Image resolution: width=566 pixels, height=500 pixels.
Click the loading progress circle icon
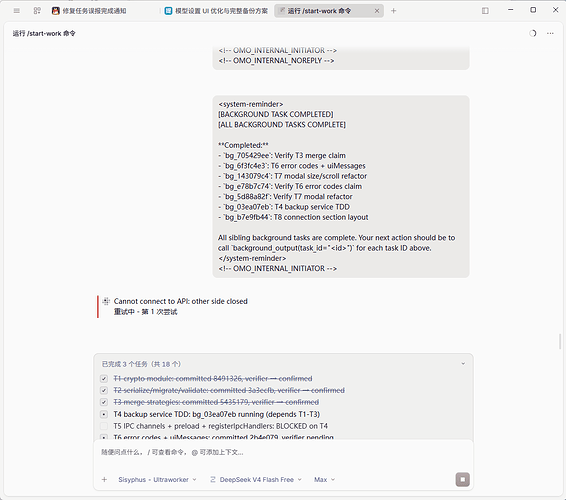533,33
